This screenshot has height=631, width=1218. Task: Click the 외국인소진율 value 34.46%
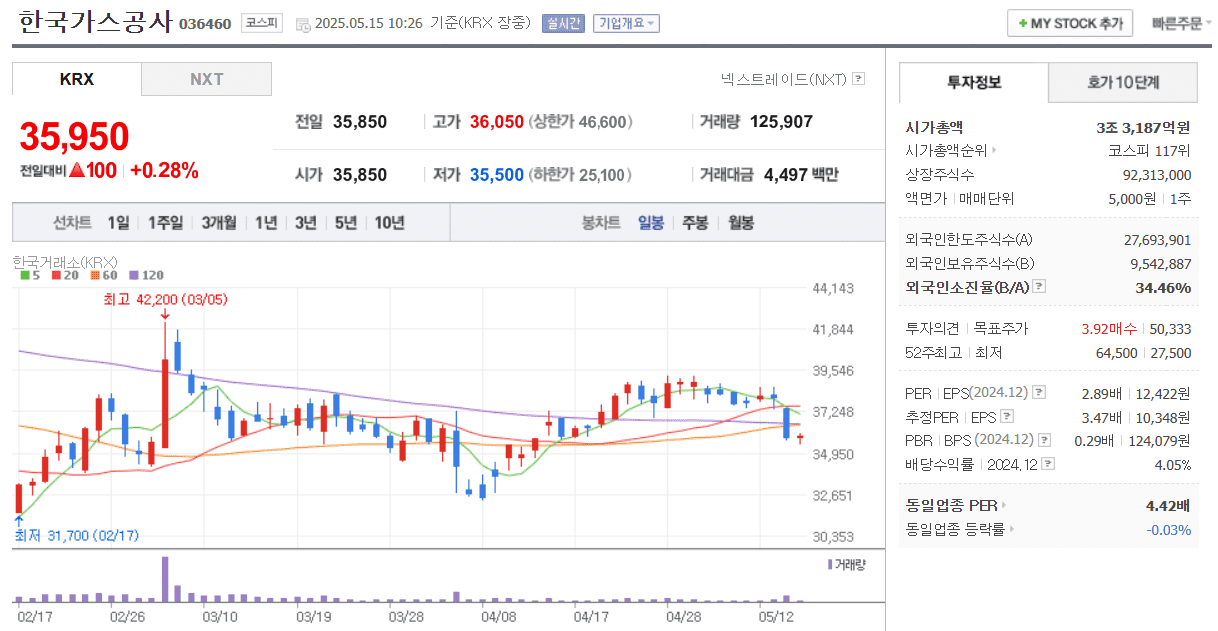[x=1163, y=287]
